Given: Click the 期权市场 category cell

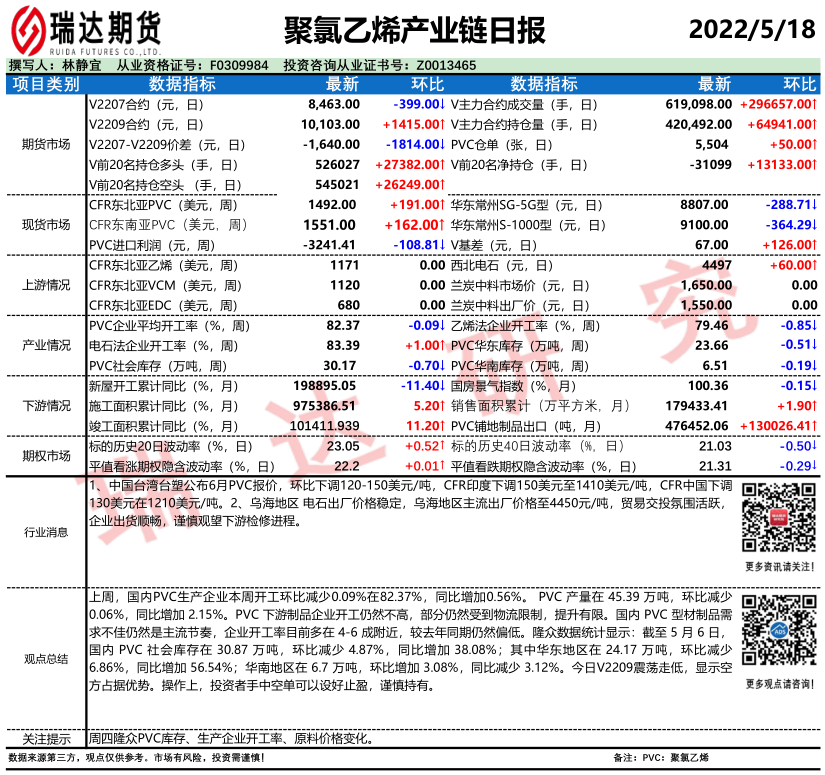Looking at the screenshot, I should [46, 455].
